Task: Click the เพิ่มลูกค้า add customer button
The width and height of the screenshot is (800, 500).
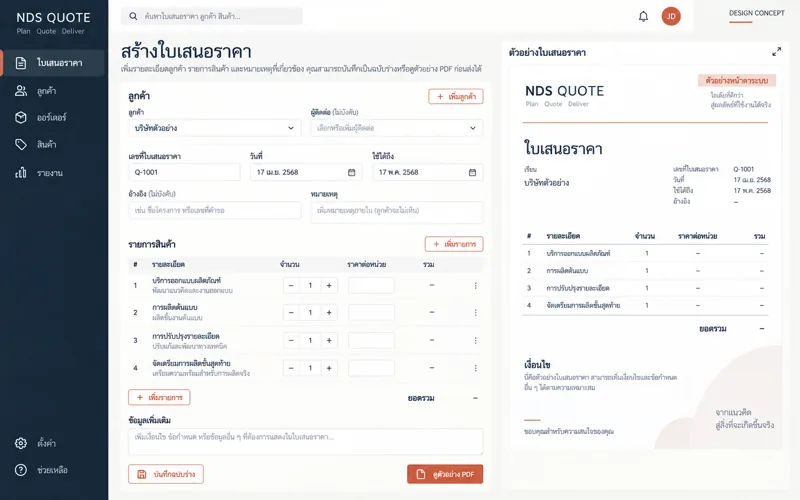Action: (x=456, y=96)
